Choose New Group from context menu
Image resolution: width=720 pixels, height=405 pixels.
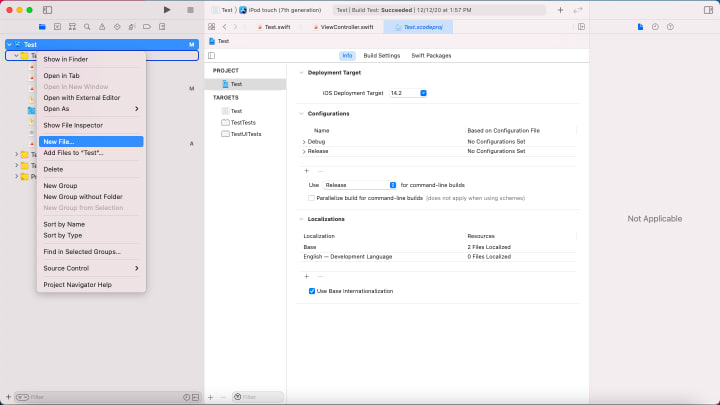coord(91,186)
